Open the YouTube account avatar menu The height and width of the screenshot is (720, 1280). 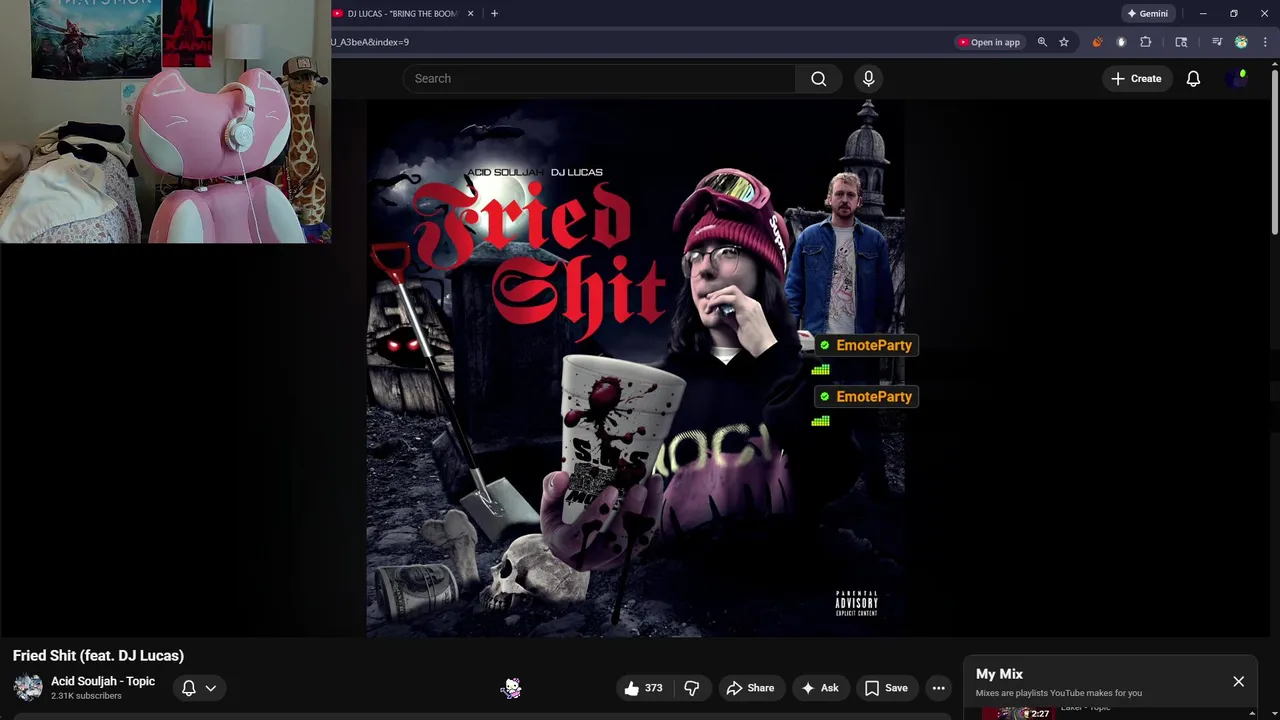(x=1239, y=78)
